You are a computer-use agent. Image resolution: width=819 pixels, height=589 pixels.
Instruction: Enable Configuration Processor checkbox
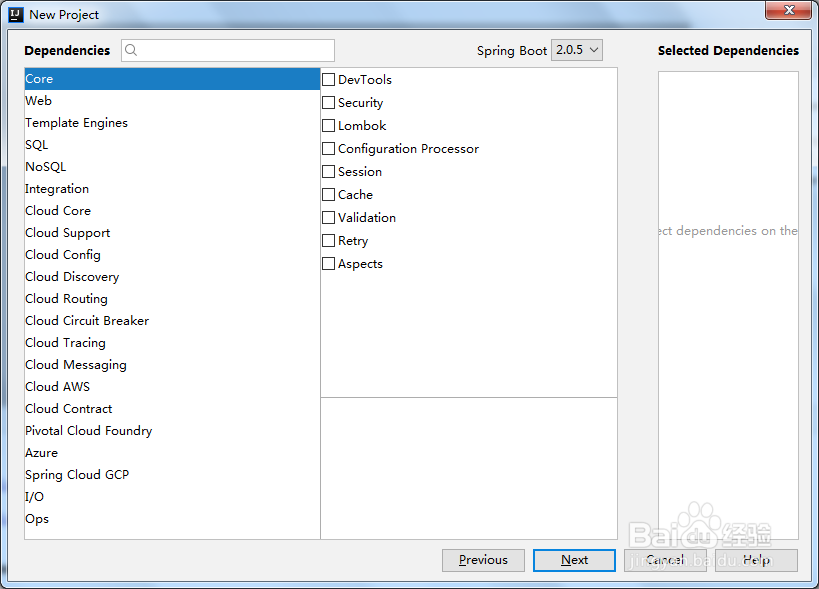[329, 148]
